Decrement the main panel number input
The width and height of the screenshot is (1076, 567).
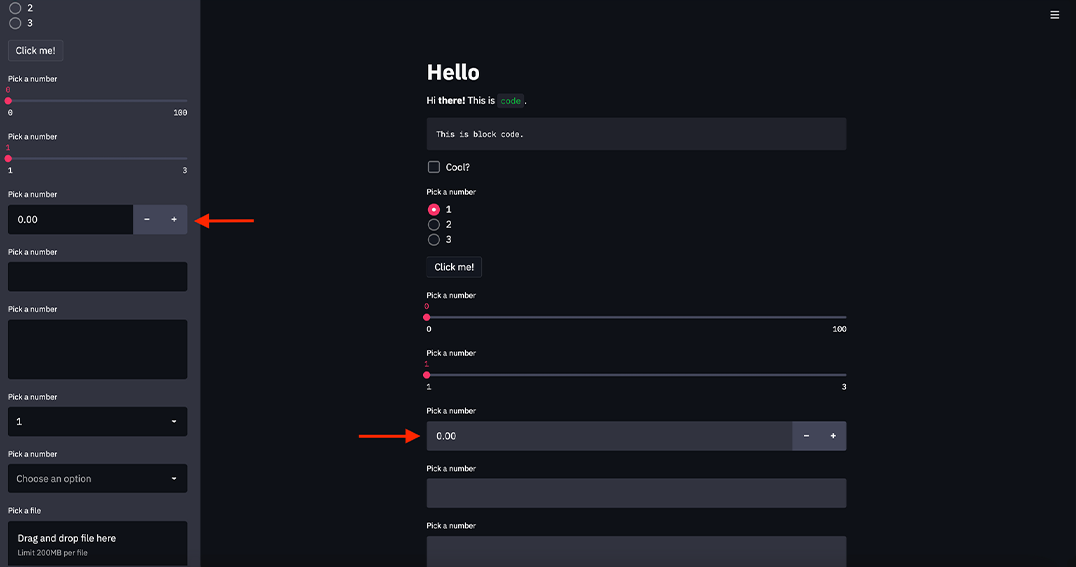[806, 436]
